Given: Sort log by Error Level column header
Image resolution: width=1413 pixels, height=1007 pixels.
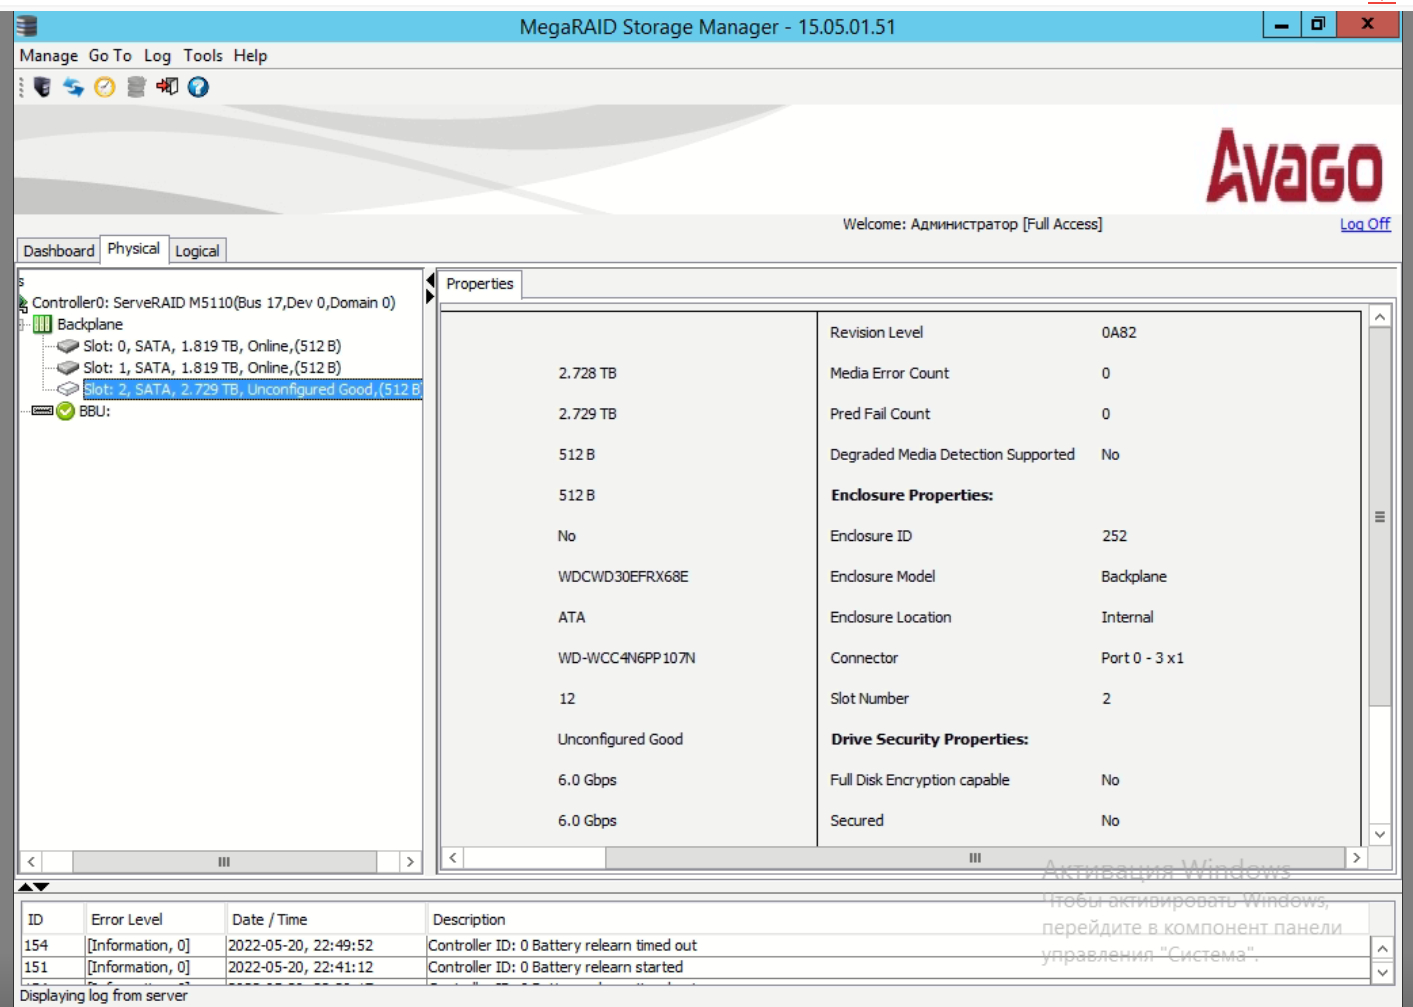Looking at the screenshot, I should tap(156, 919).
